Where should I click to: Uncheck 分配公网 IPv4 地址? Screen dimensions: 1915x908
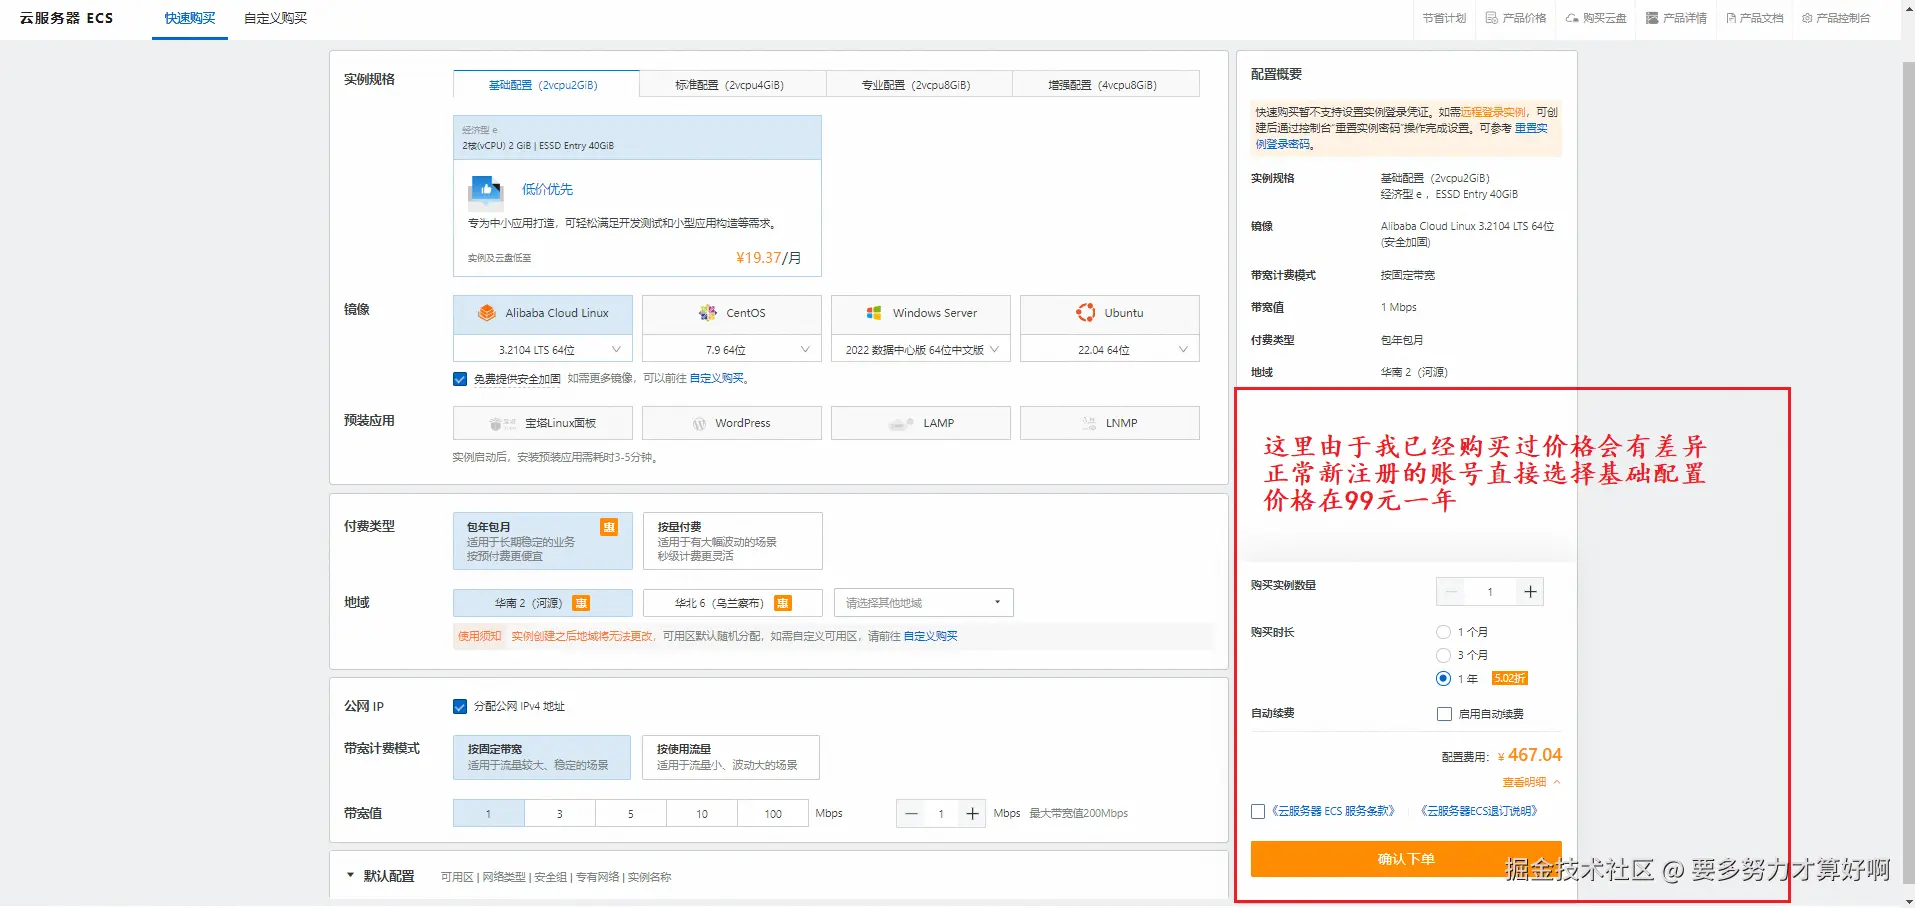pos(460,706)
